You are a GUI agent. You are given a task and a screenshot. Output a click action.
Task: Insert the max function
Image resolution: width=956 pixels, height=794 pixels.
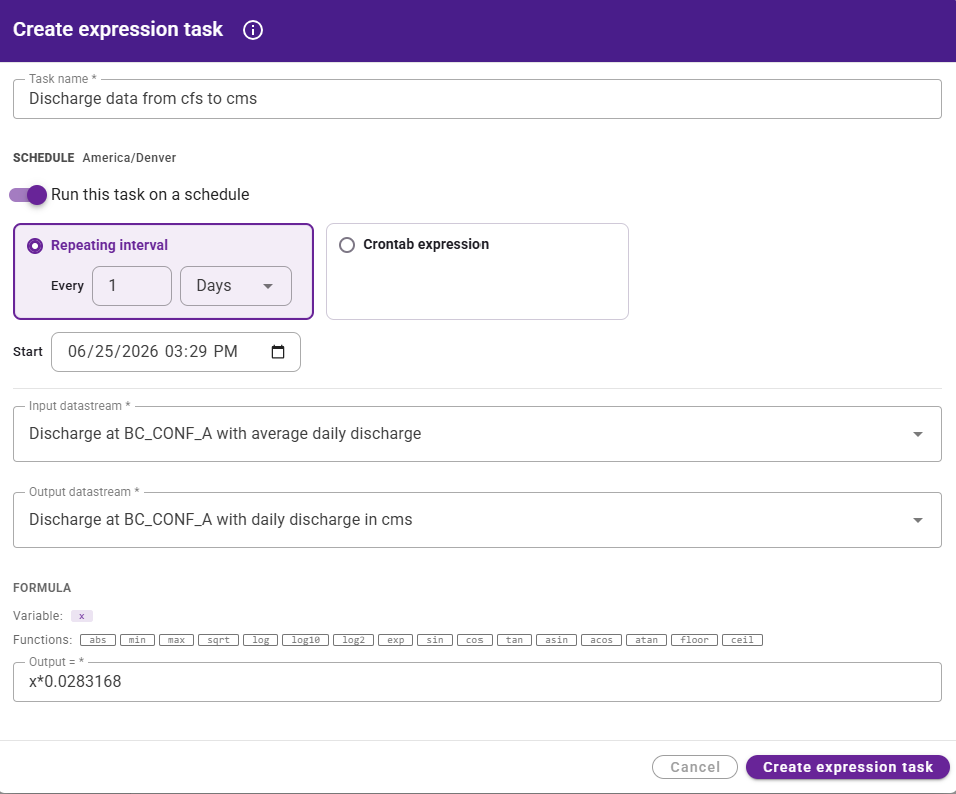point(176,640)
